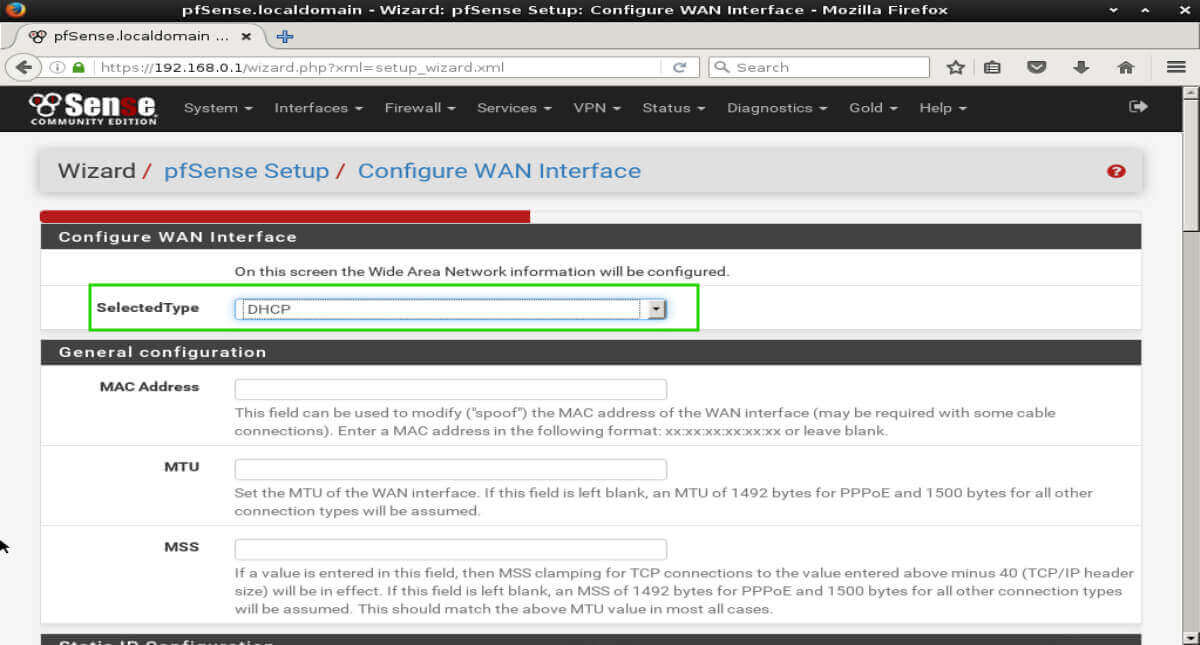Click into the MAC Address field
The height and width of the screenshot is (645, 1200).
[450, 390]
